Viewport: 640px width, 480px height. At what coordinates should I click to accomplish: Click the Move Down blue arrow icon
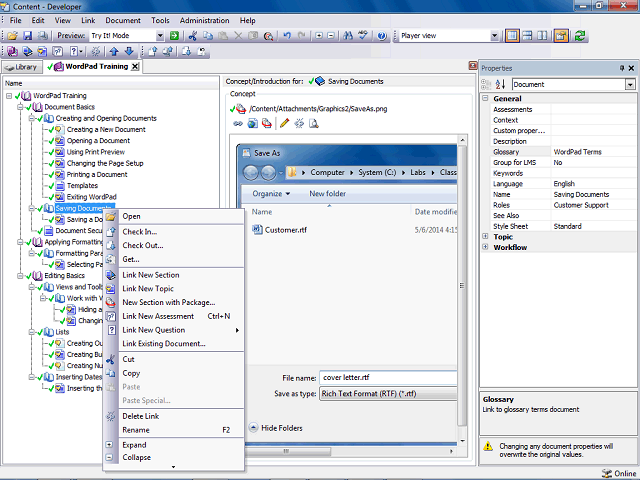pos(129,51)
